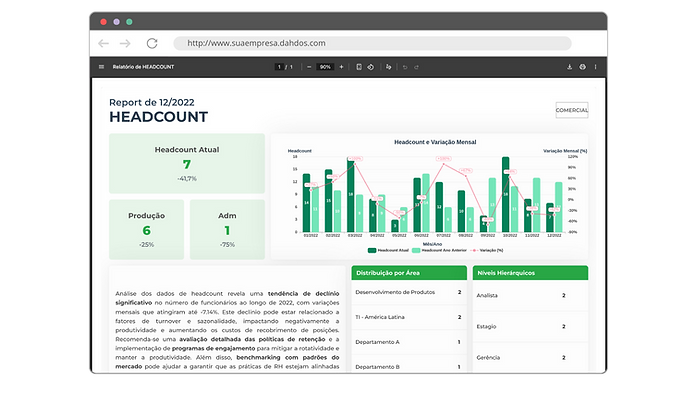The width and height of the screenshot is (695, 394).
Task: Click the Produção card
Action: (146, 229)
